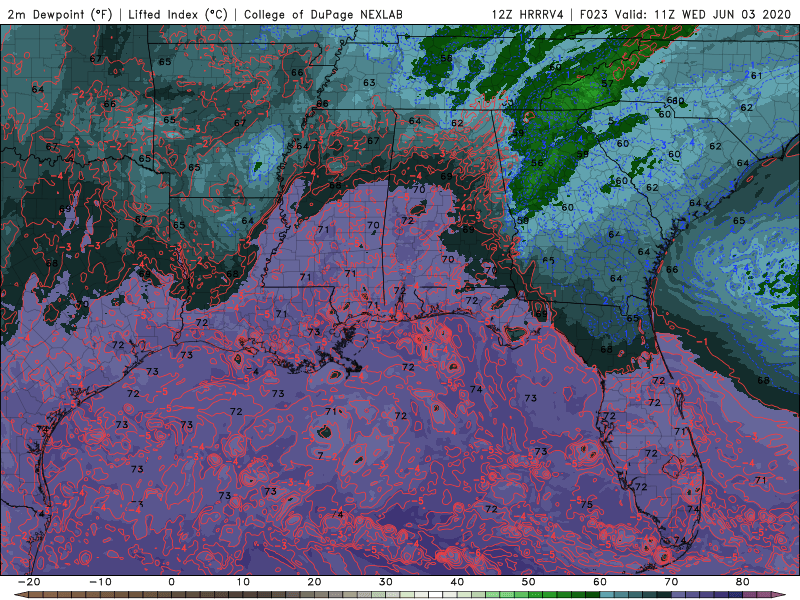Click the '20' color scale label

[x=314, y=582]
